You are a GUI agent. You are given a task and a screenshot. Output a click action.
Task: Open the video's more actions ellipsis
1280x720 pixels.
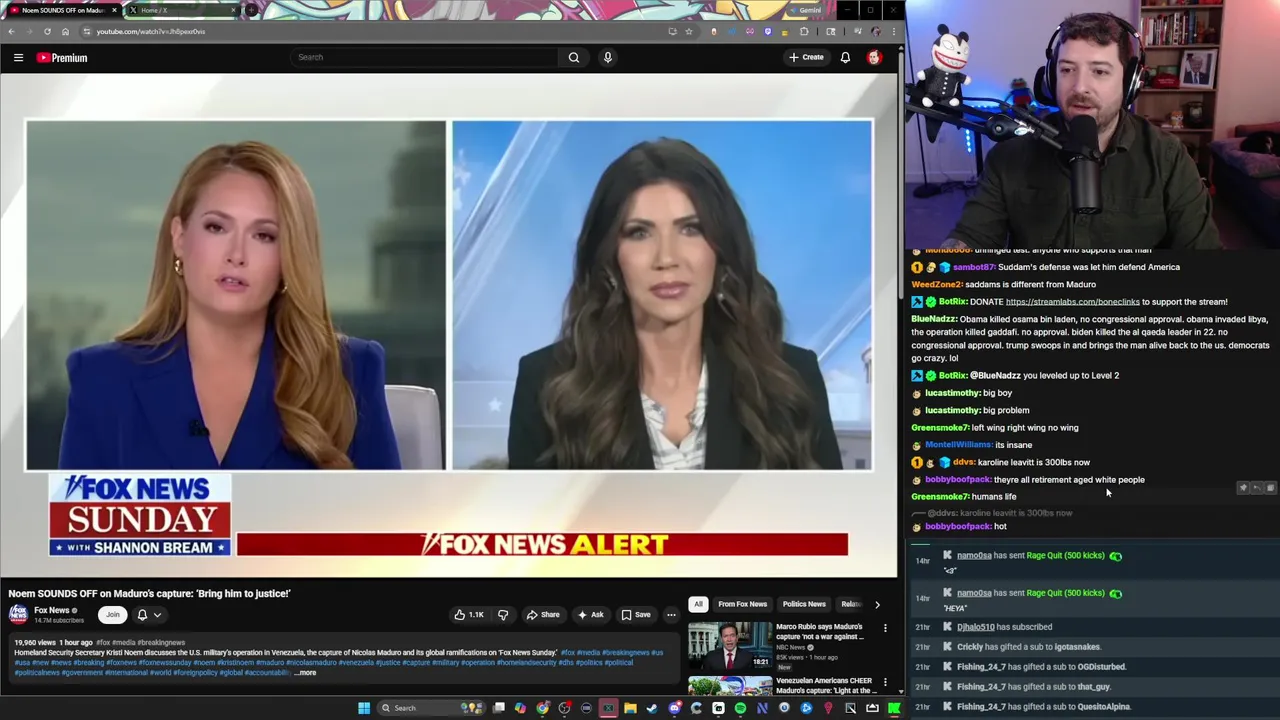click(x=671, y=615)
